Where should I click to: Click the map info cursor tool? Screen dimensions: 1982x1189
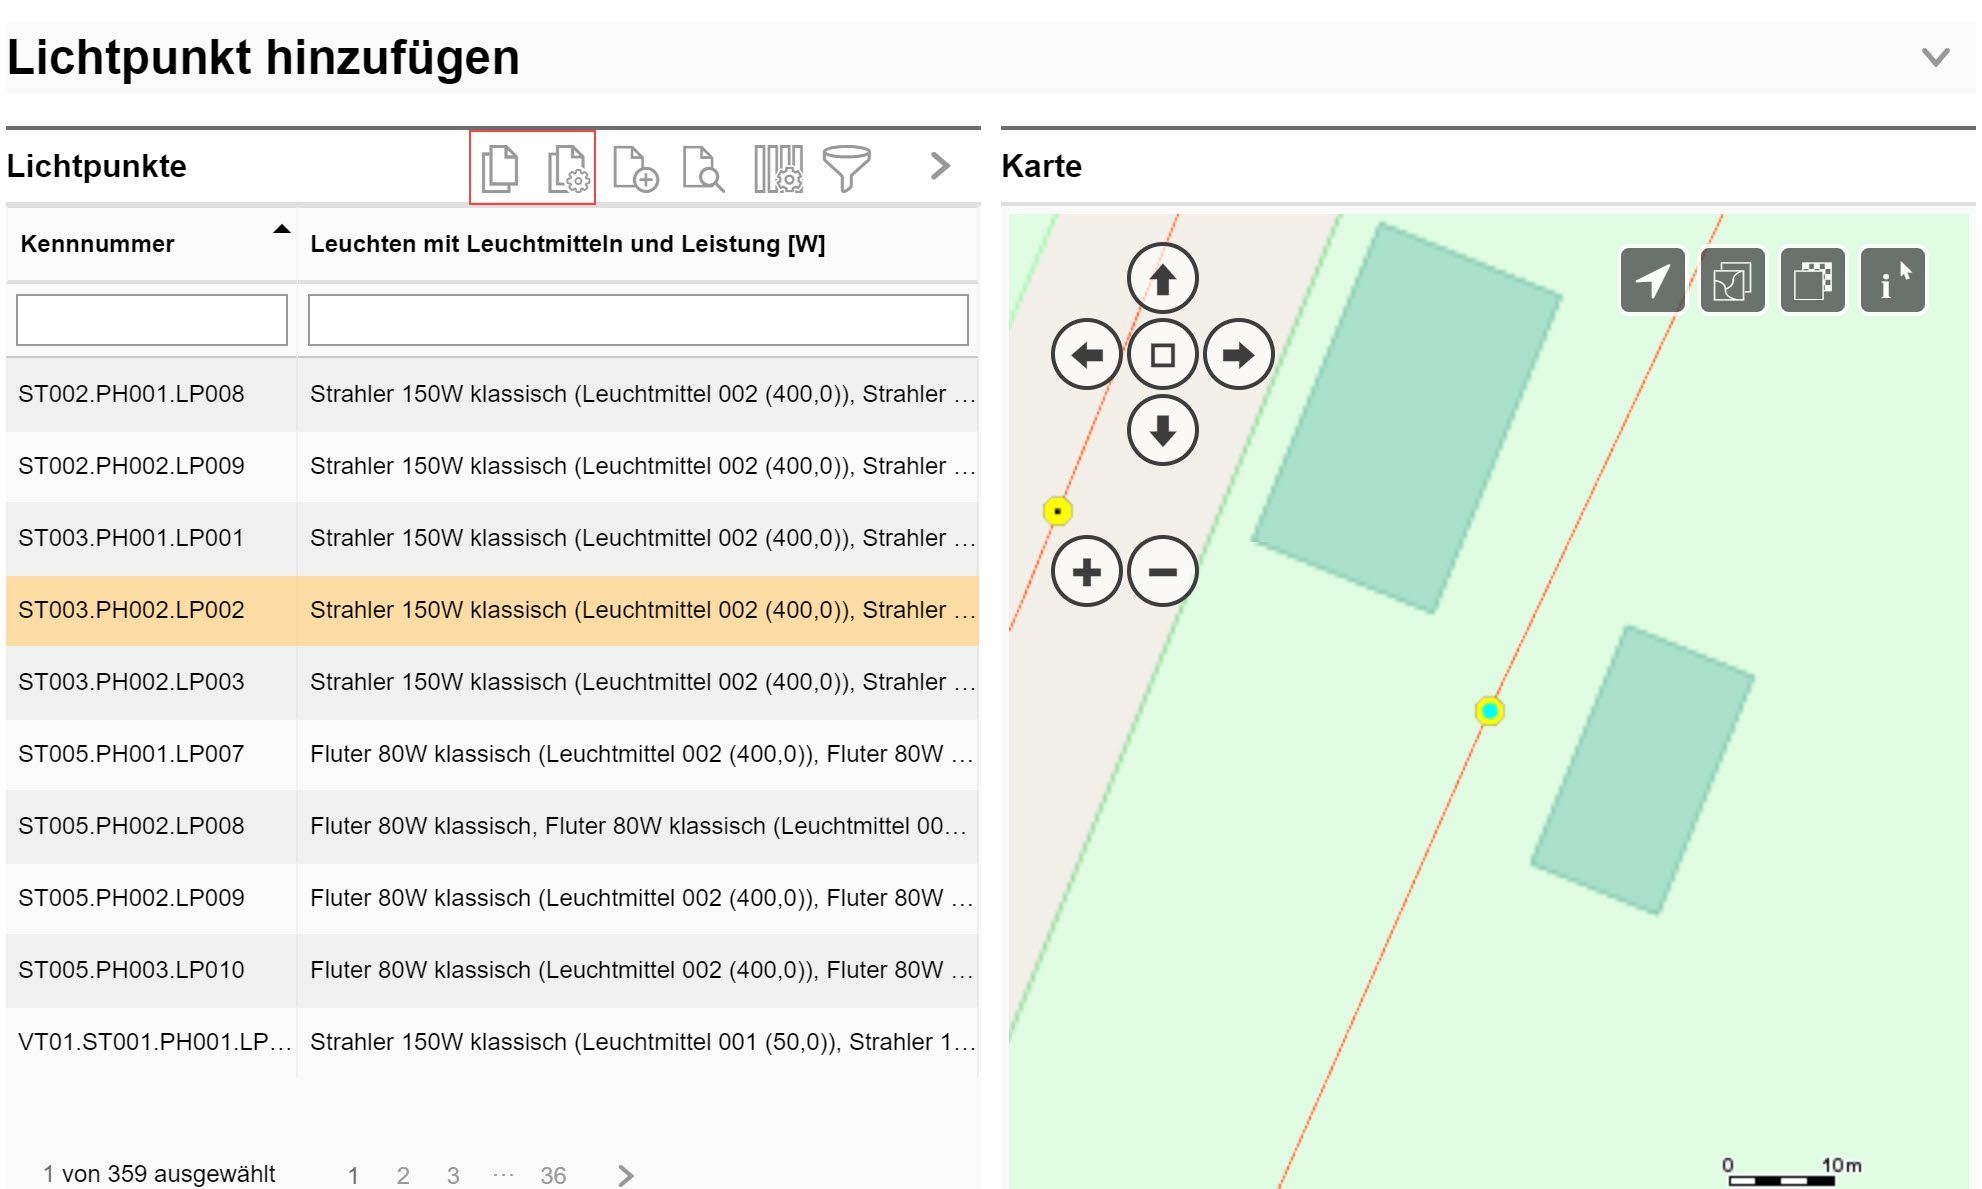tap(1892, 281)
